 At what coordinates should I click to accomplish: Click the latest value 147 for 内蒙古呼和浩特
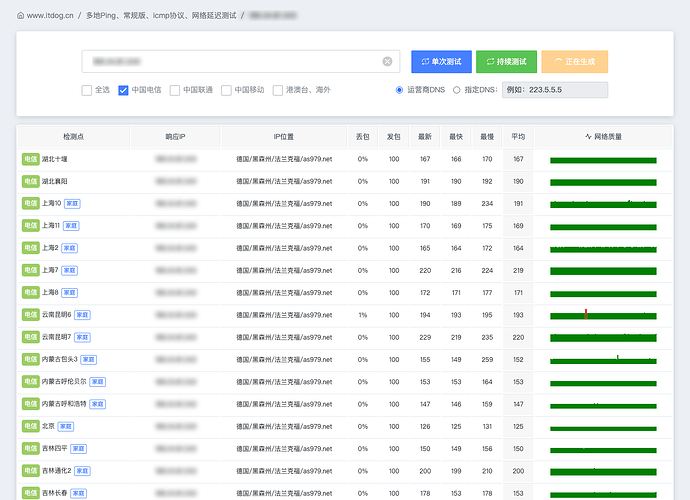point(425,404)
